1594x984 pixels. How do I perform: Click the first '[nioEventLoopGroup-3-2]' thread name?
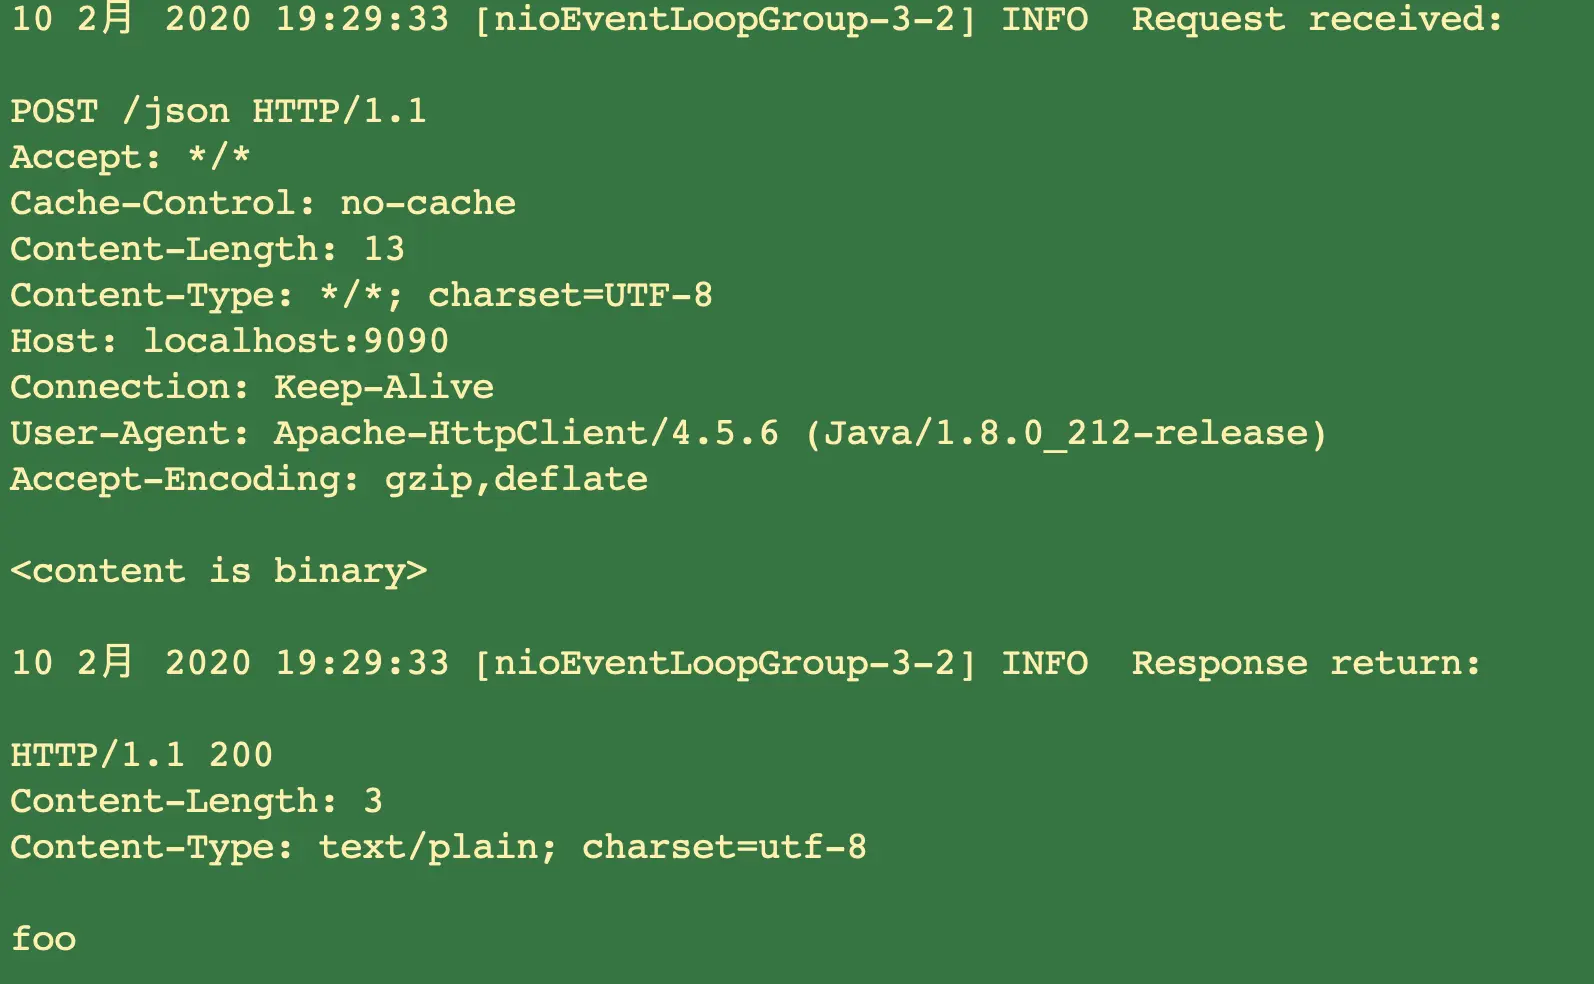click(x=725, y=19)
